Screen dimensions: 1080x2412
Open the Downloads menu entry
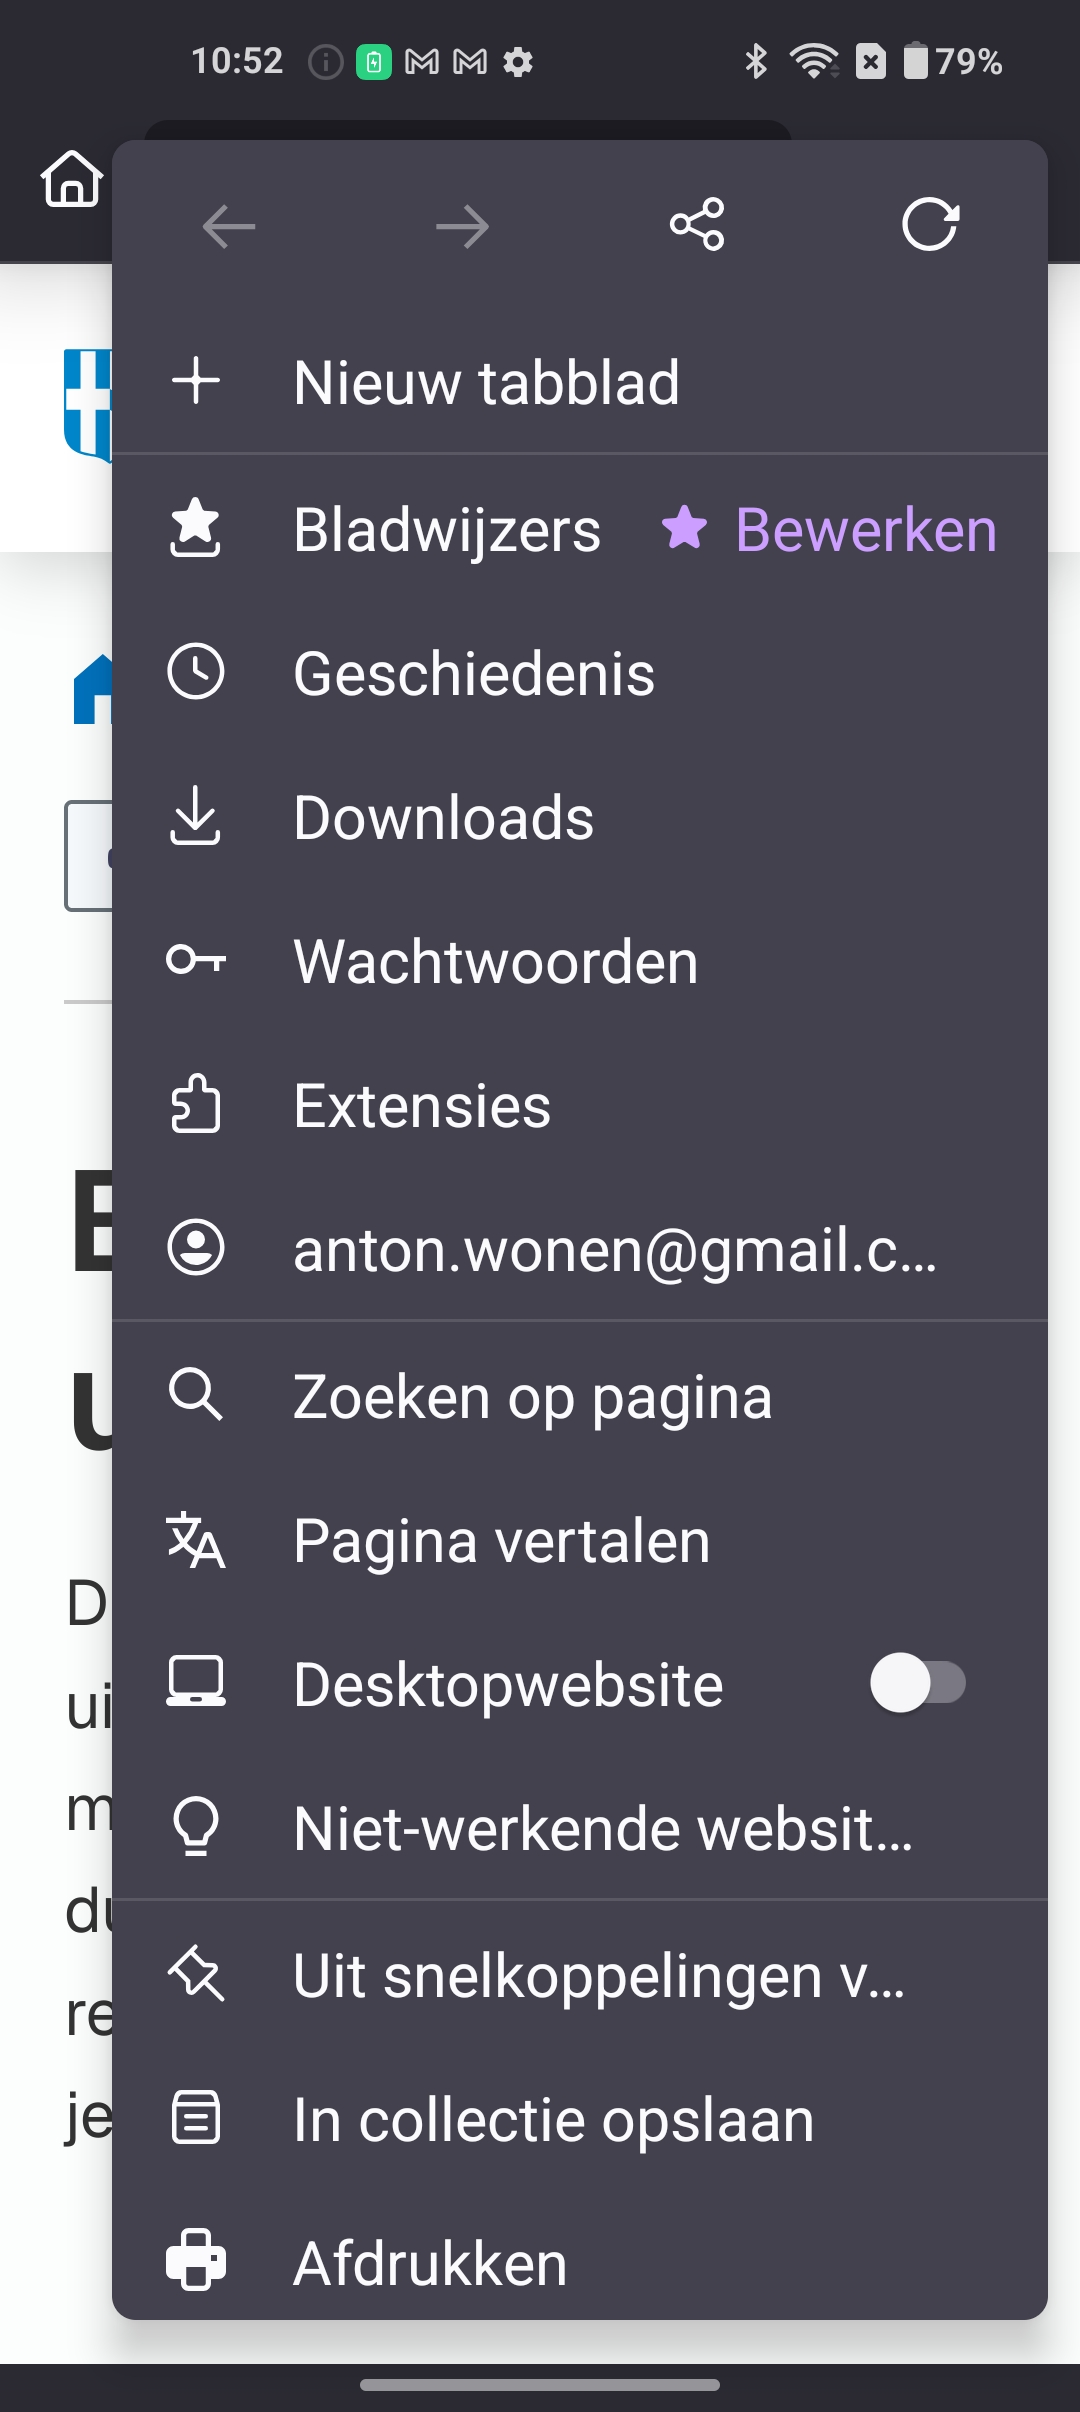point(443,818)
